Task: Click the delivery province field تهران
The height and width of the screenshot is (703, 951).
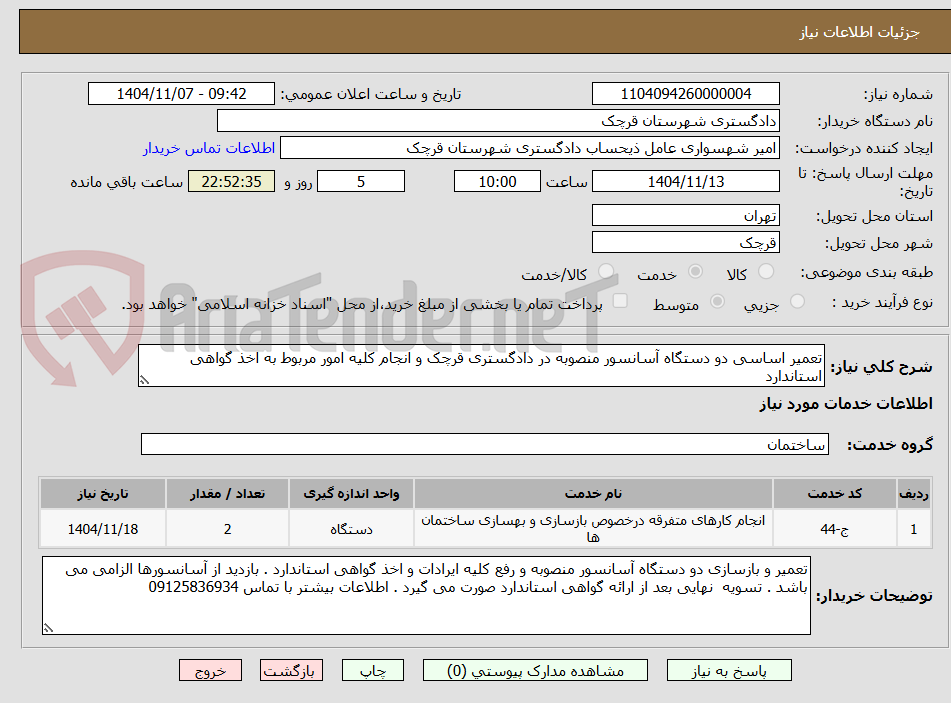Action: [x=686, y=215]
